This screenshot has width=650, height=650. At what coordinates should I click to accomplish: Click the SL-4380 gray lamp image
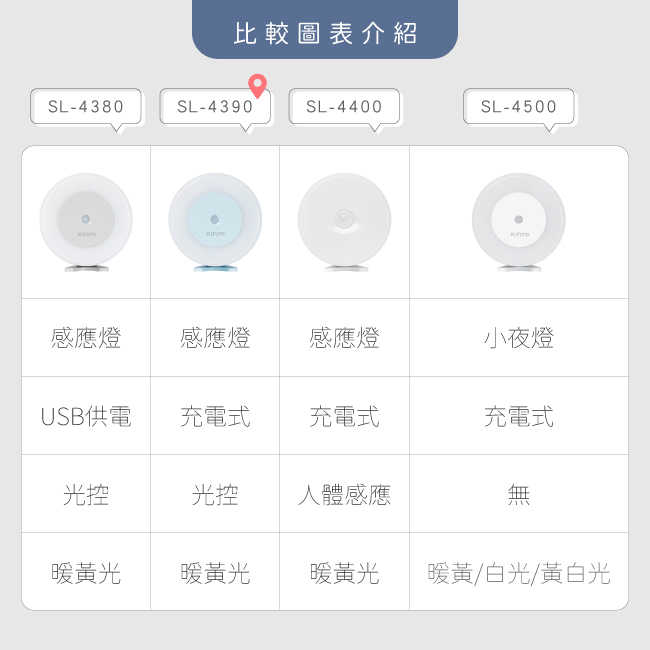pyautogui.click(x=86, y=221)
